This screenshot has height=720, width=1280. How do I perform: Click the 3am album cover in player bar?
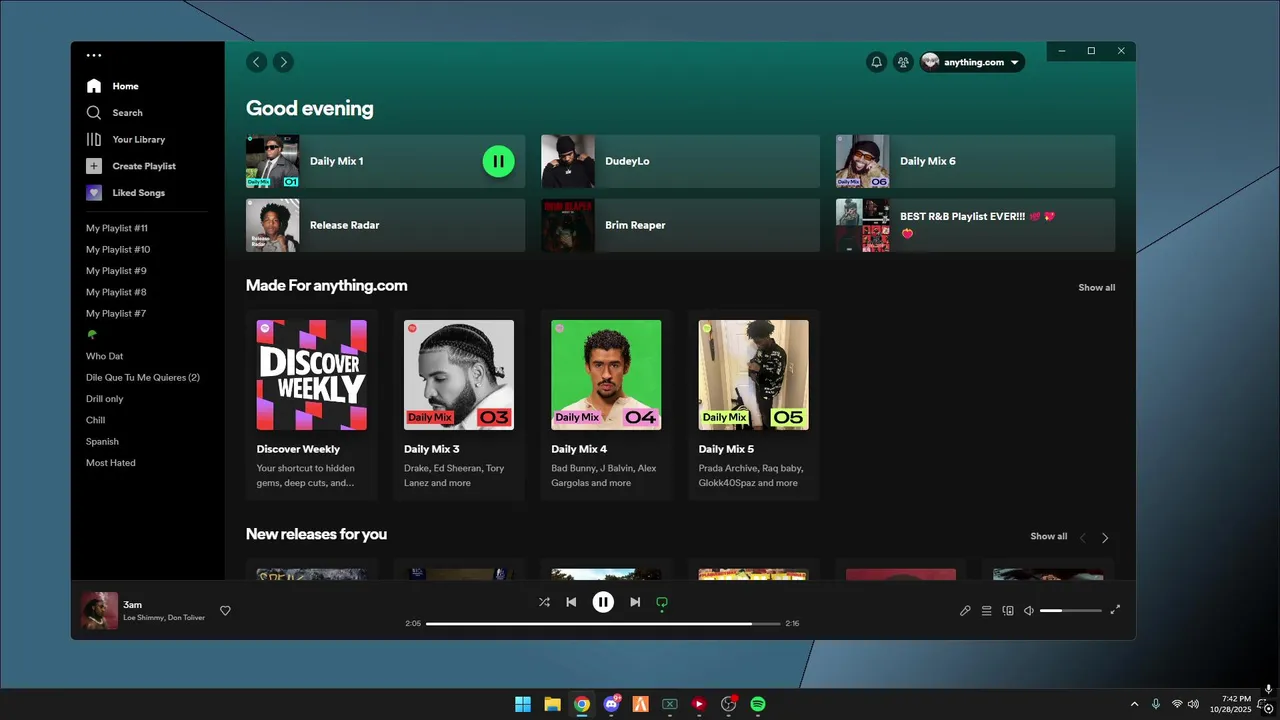[99, 611]
